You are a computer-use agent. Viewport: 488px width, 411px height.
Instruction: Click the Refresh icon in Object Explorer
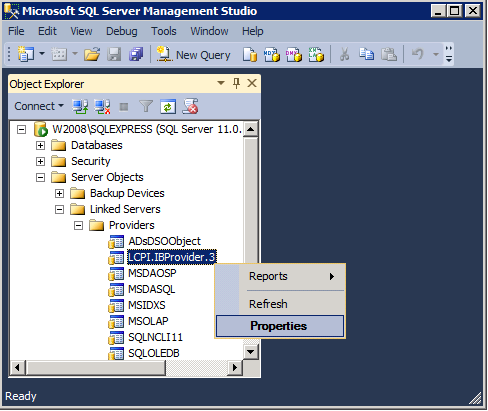click(x=168, y=107)
